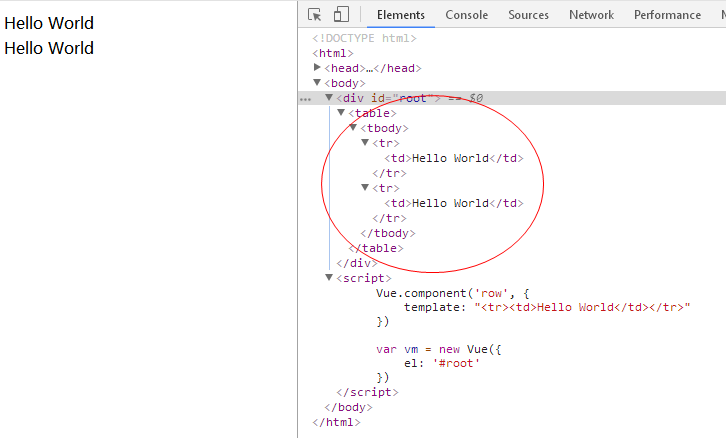Viewport: 726px width, 438px height.
Task: Select the opening html tag
Action: click(333, 53)
